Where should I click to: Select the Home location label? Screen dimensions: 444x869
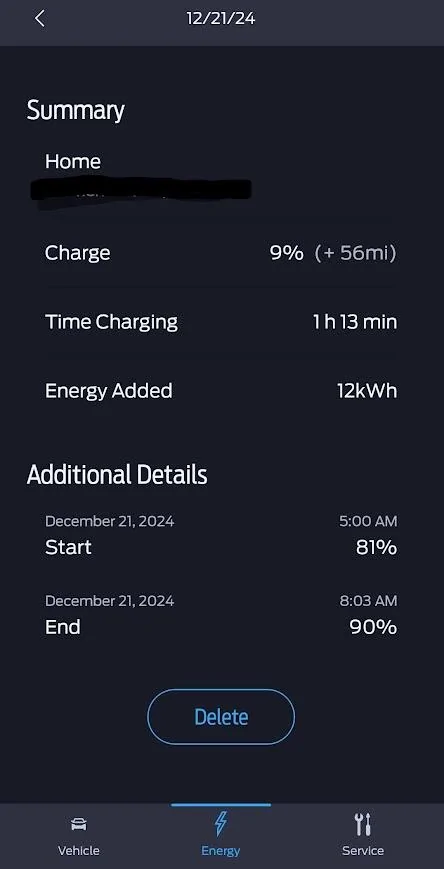[73, 162]
